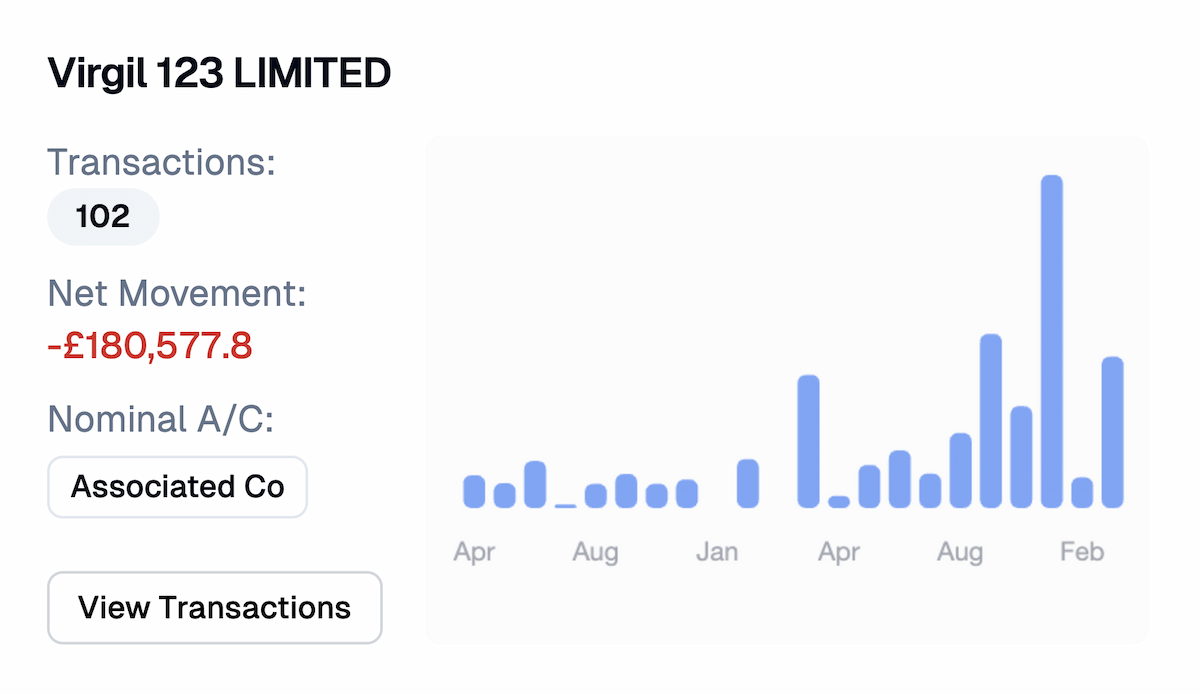Click the Feb label on the chart axis
Viewport: 1200px width, 694px height.
[x=1082, y=551]
